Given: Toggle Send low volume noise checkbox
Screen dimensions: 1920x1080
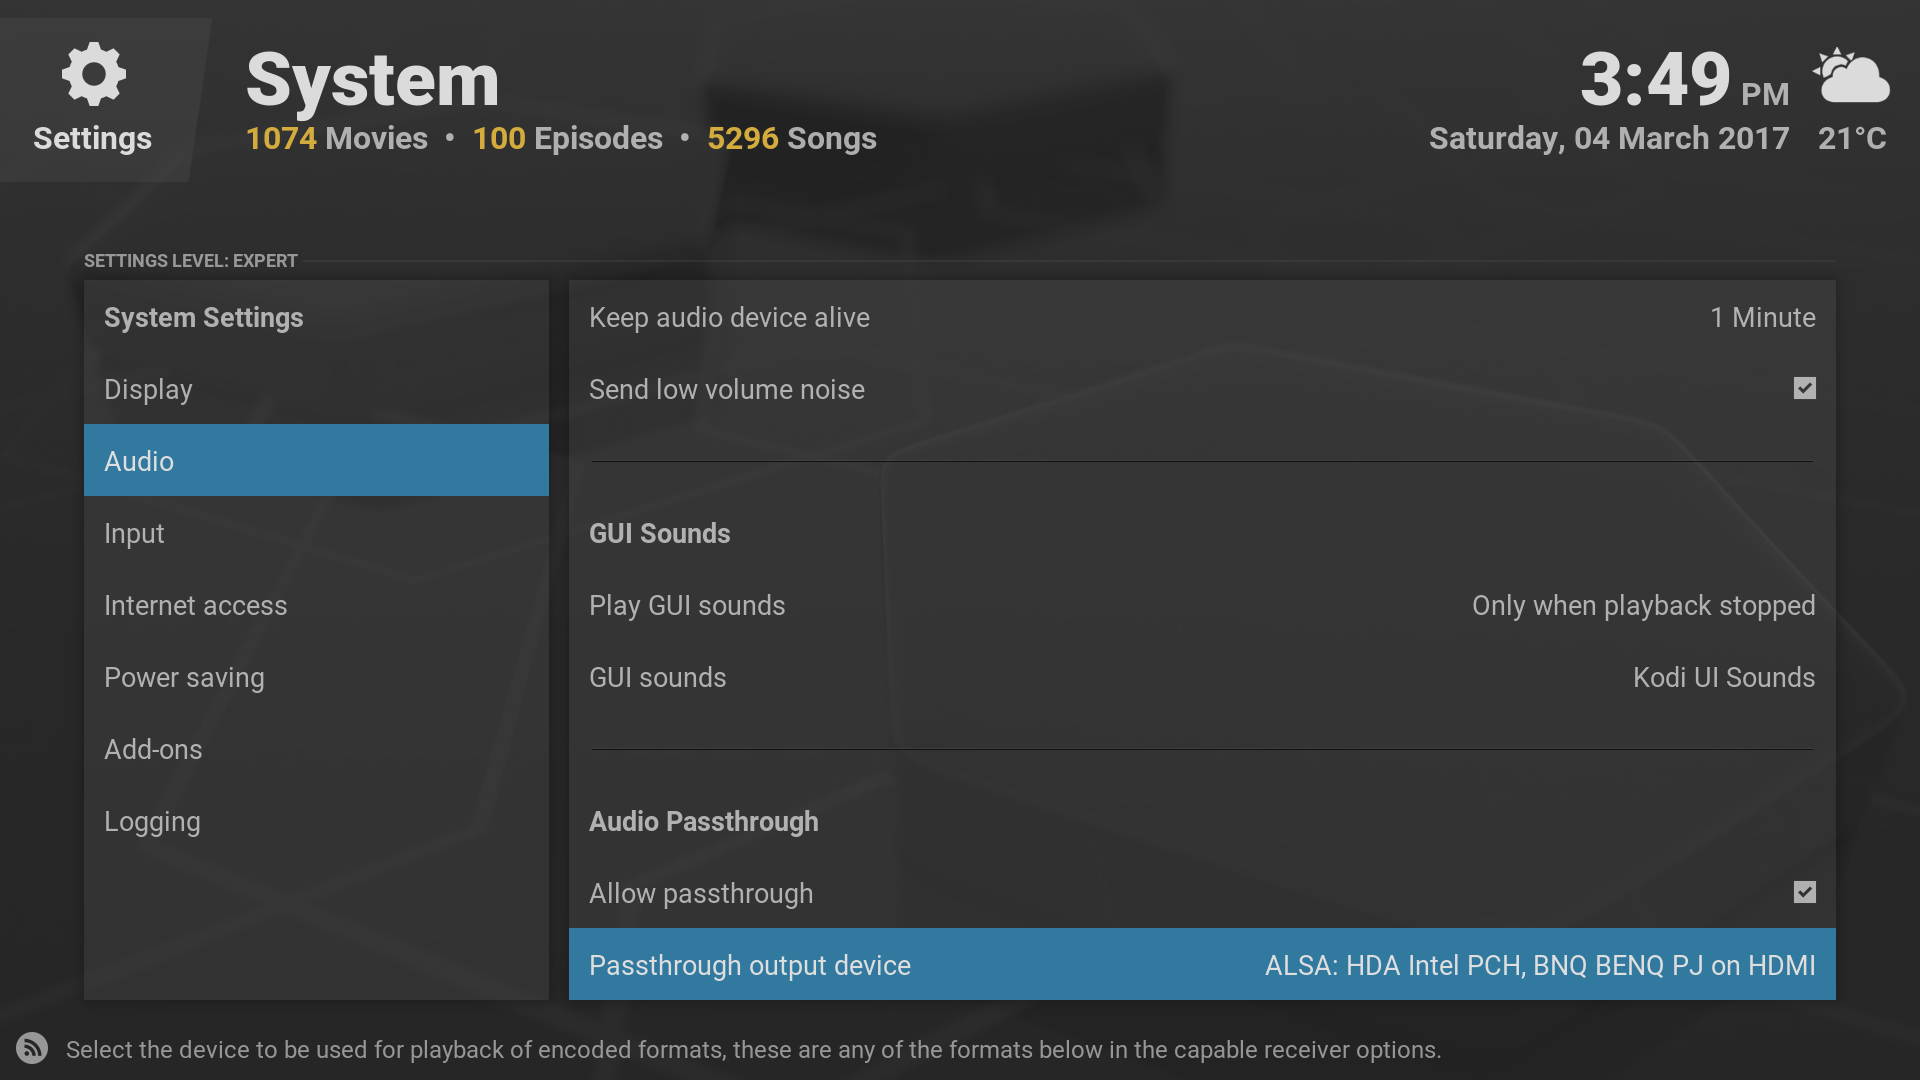Looking at the screenshot, I should tap(1804, 388).
